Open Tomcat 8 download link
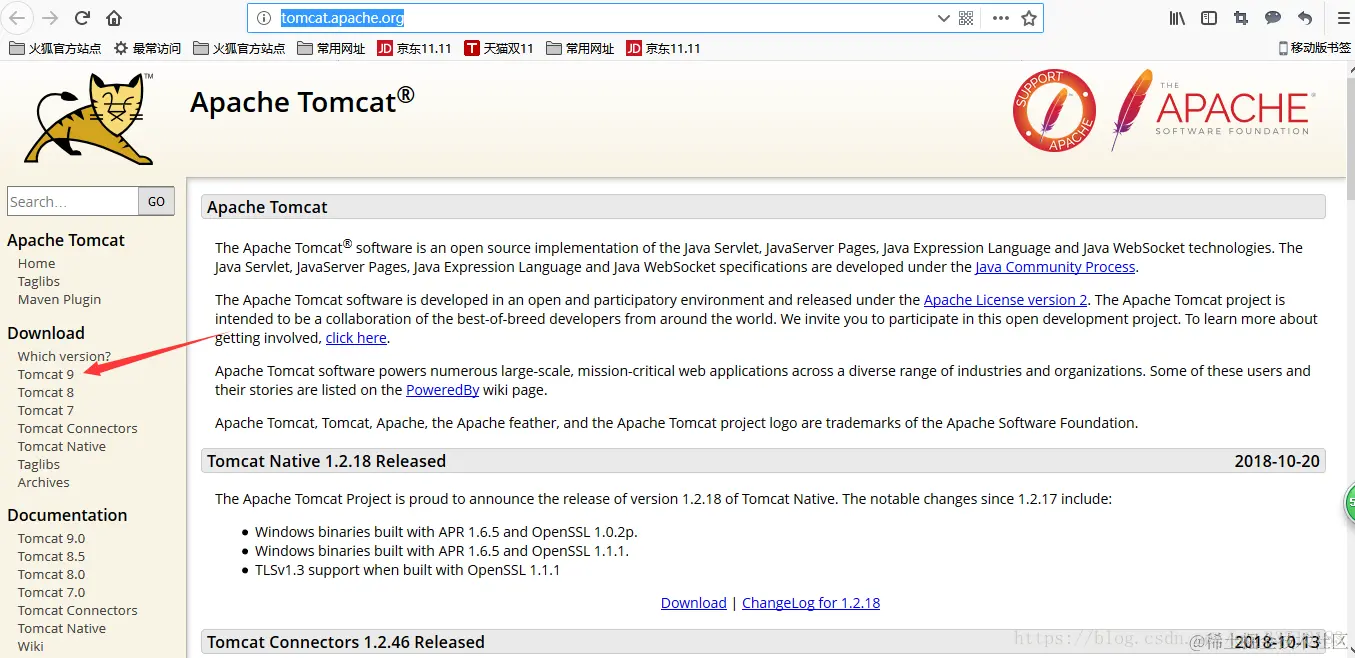1355x658 pixels. [46, 392]
